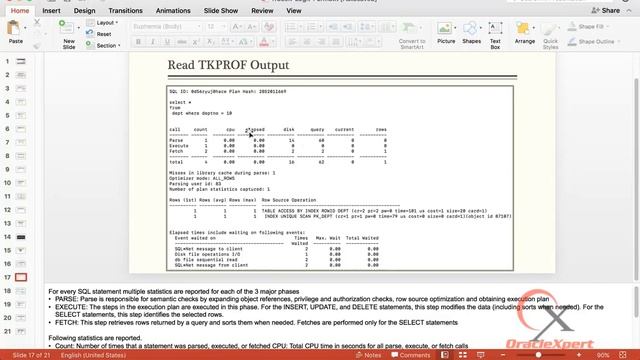Click the zoom out minus icon
Screen dimensions: 640x360
coord(503,355)
